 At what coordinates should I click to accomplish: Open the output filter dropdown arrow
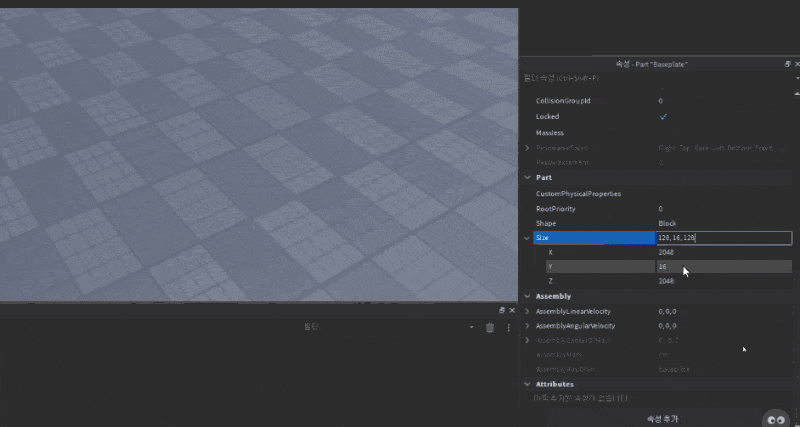(471, 327)
